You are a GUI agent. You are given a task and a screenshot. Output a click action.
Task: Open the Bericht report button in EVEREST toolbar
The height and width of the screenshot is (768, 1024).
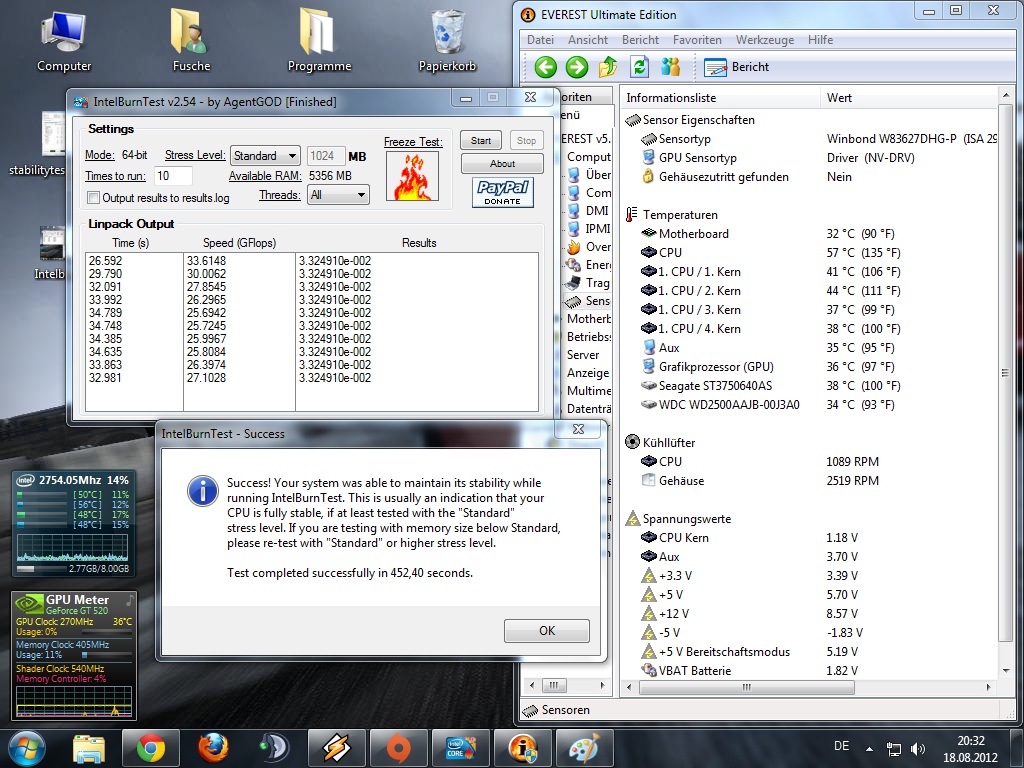[x=737, y=67]
